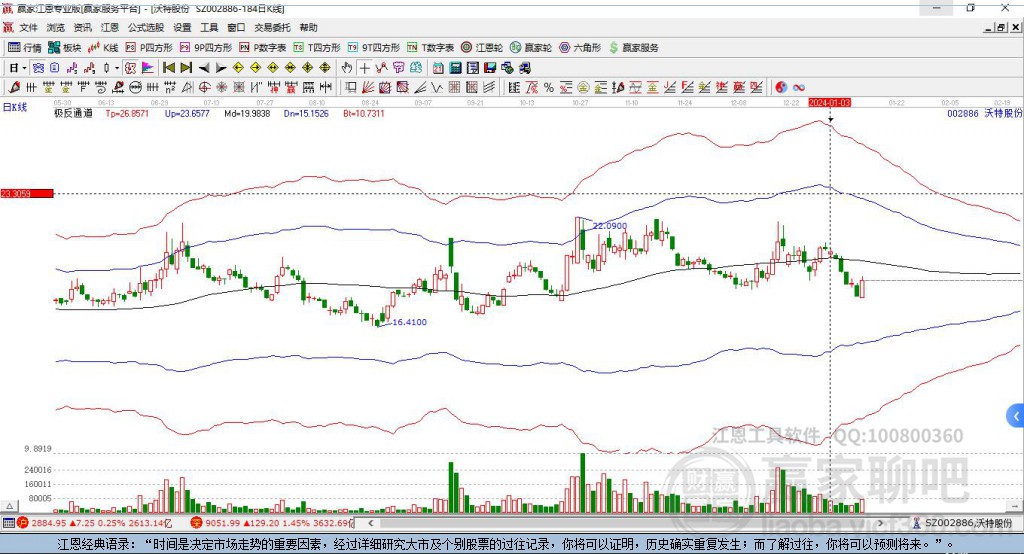Screen dimensions: 1024x554
Task: Open the 交易委托 menu
Action: (272, 27)
